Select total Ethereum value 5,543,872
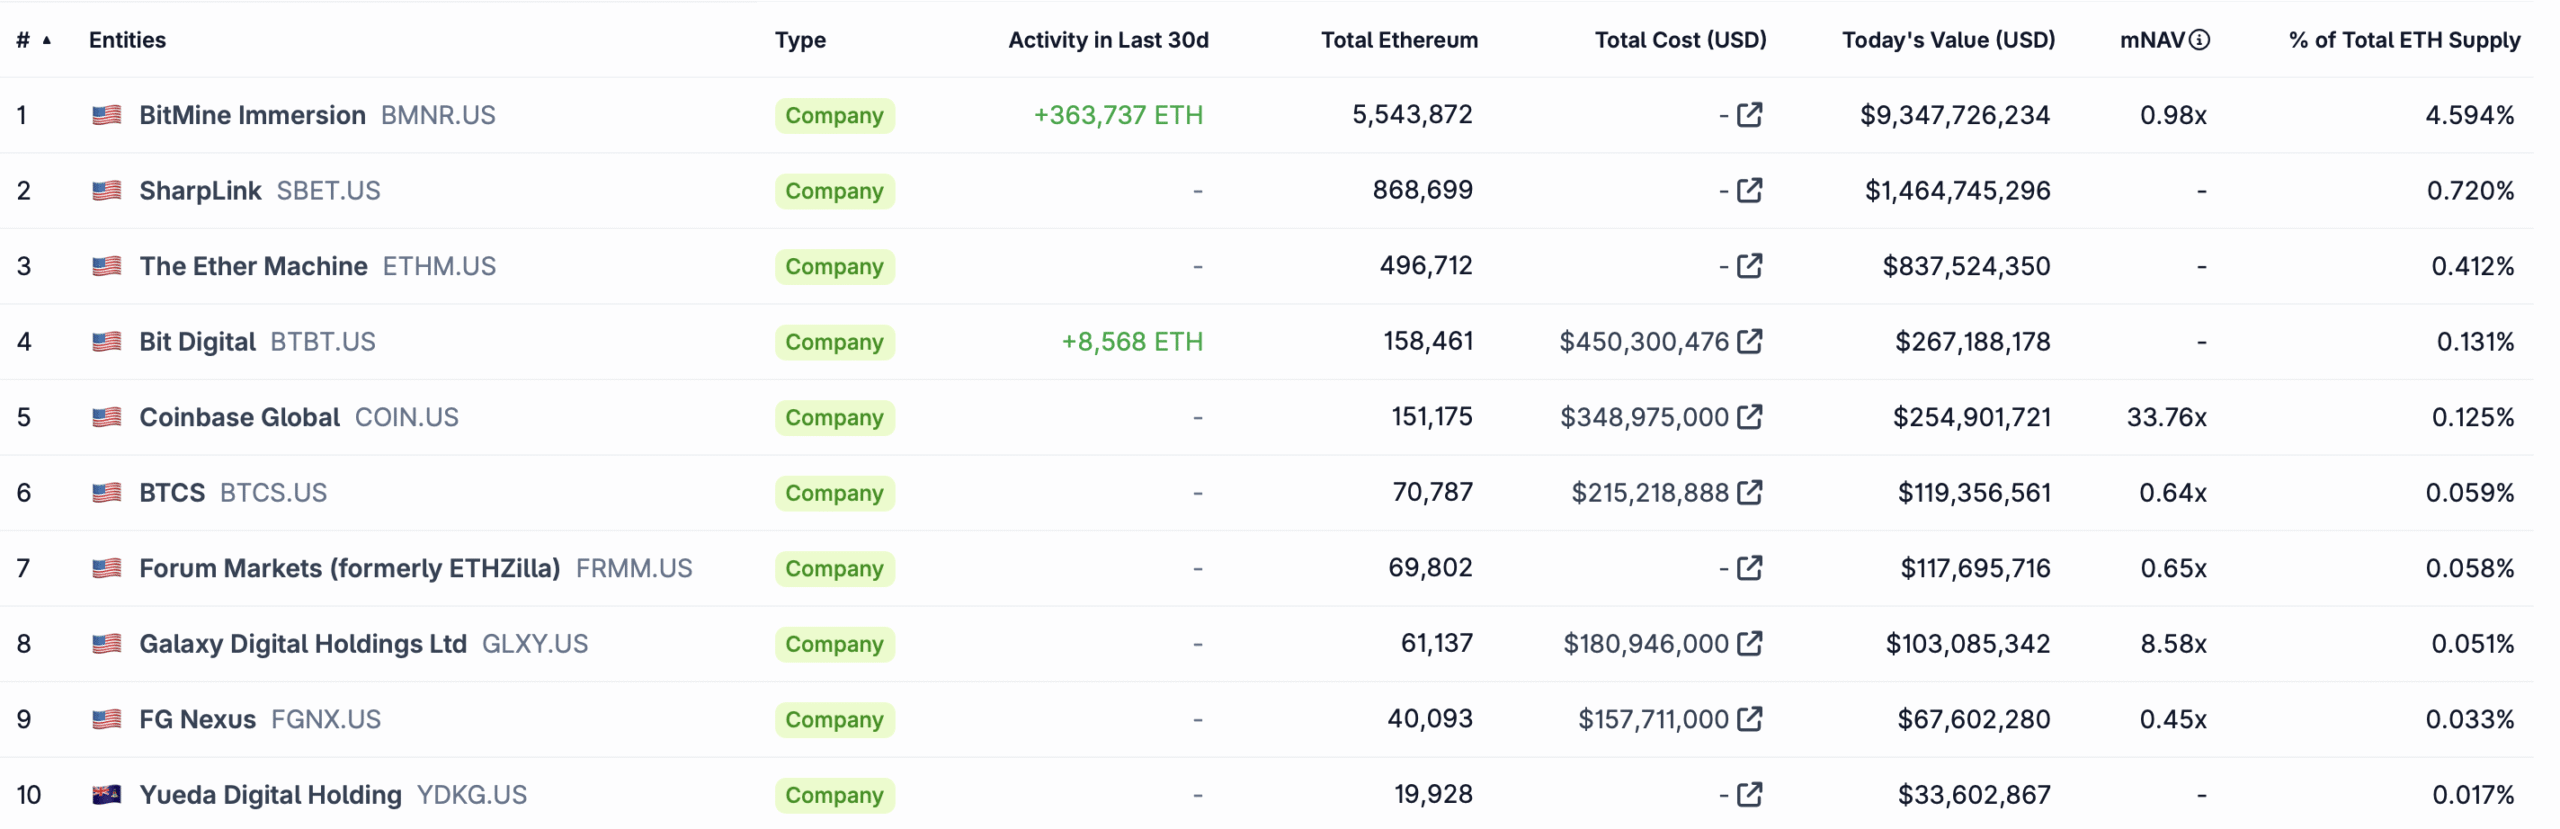 (x=1412, y=114)
